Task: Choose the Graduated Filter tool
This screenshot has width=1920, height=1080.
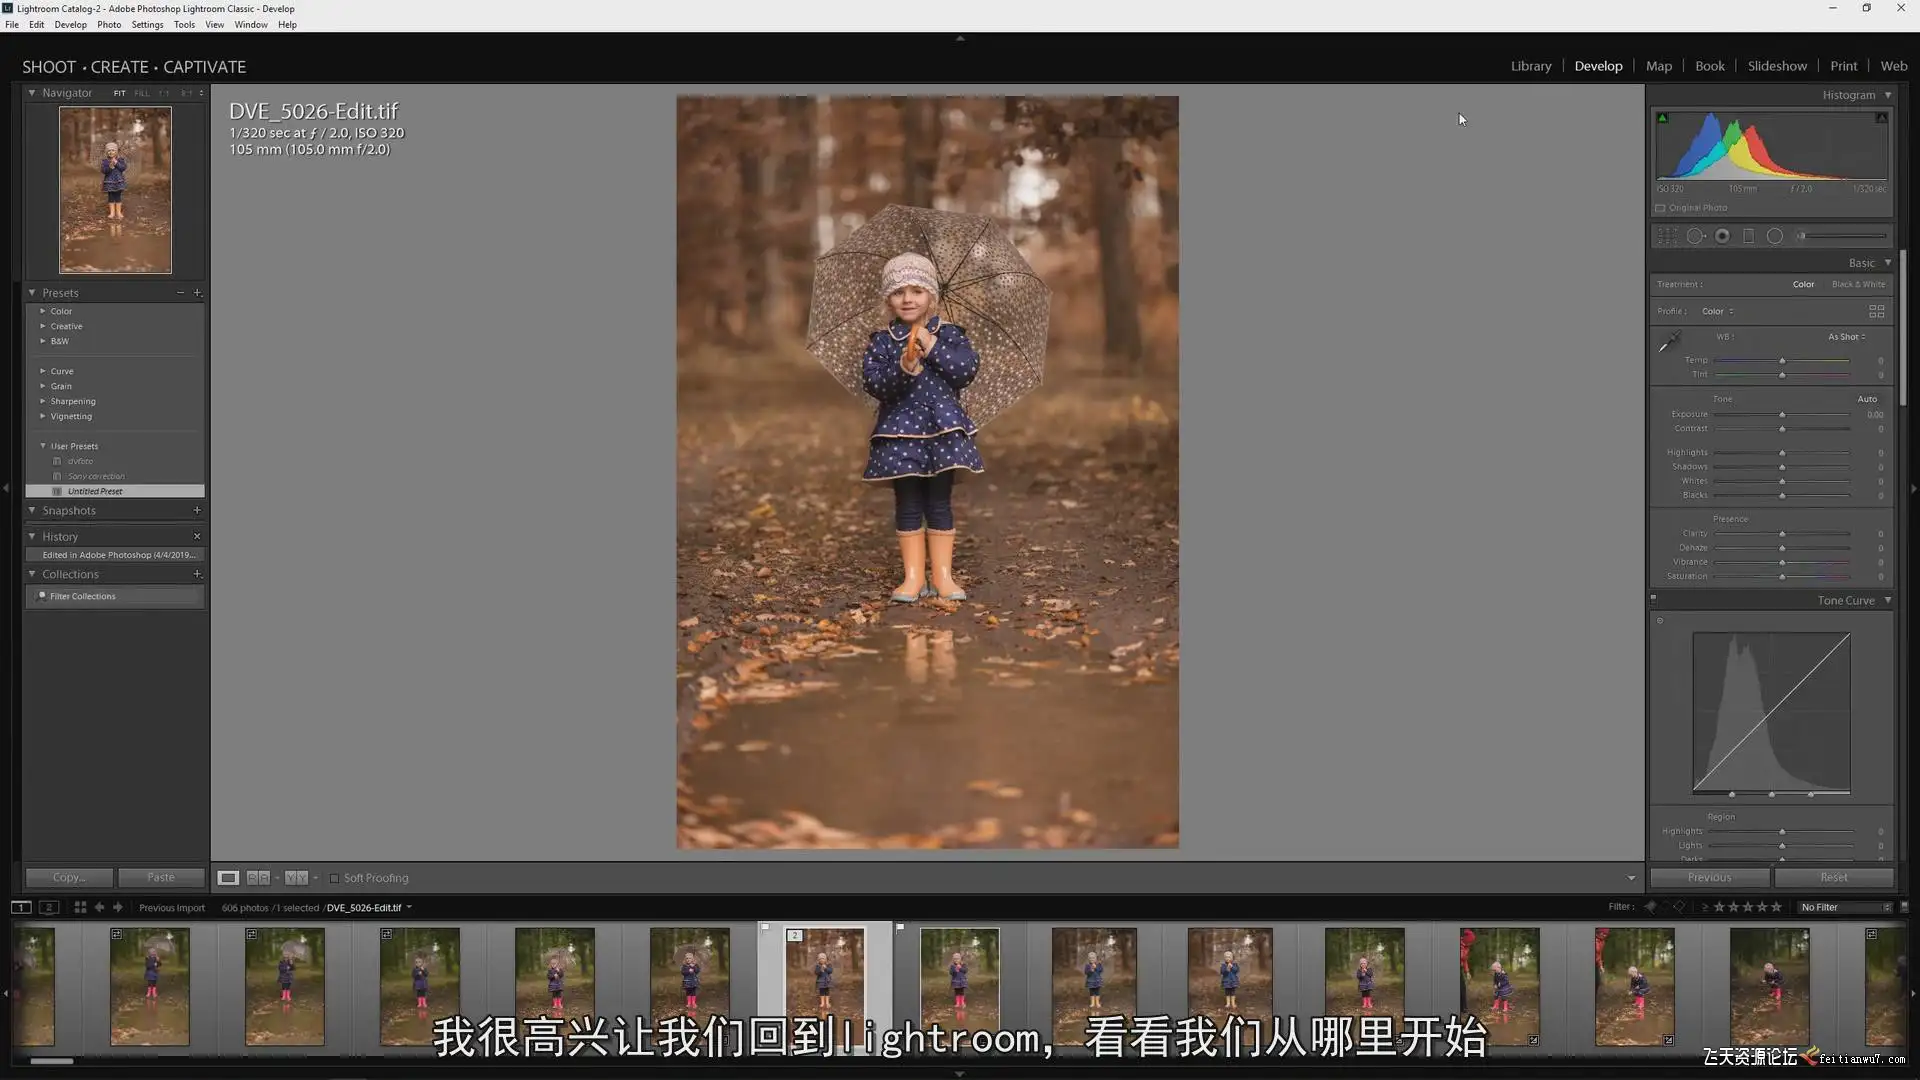Action: pos(1748,236)
